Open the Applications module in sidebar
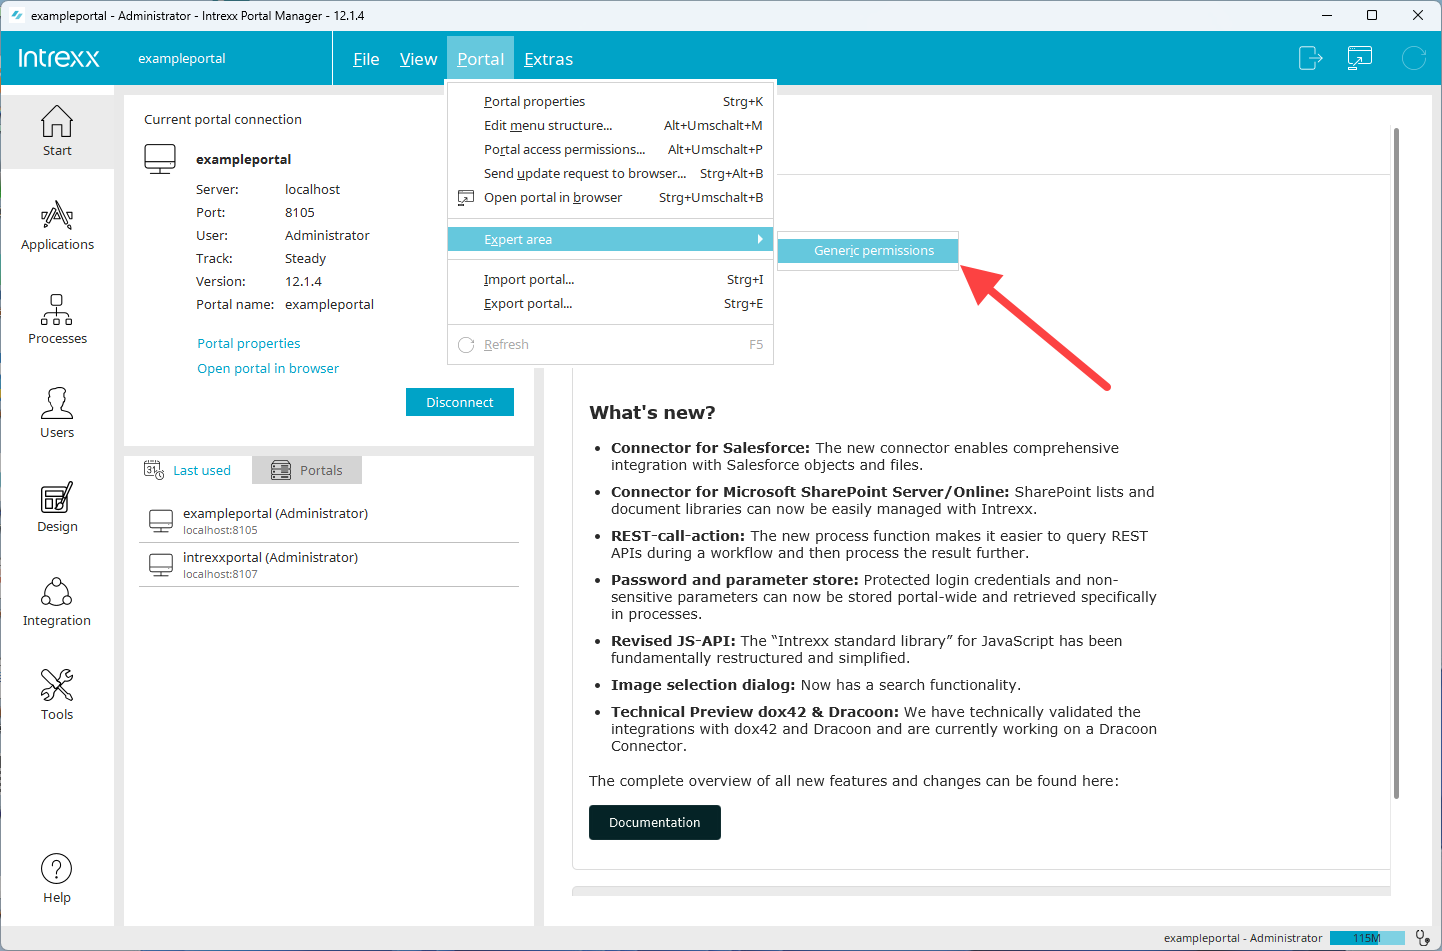 point(57,226)
